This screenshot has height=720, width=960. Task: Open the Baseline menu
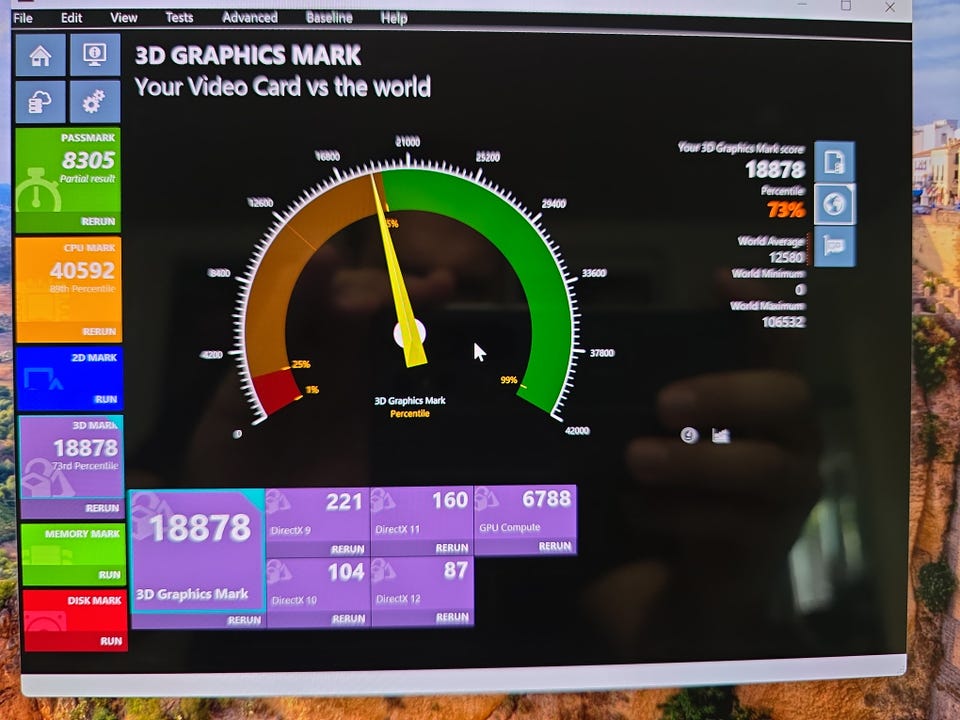(x=329, y=18)
